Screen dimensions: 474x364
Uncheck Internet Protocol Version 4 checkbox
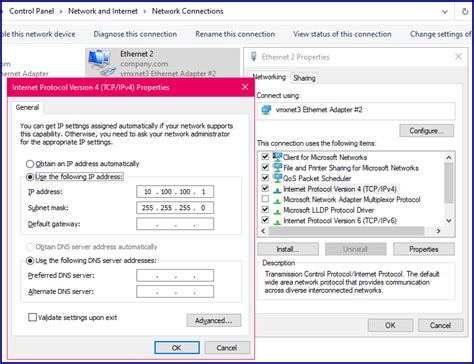tap(265, 189)
